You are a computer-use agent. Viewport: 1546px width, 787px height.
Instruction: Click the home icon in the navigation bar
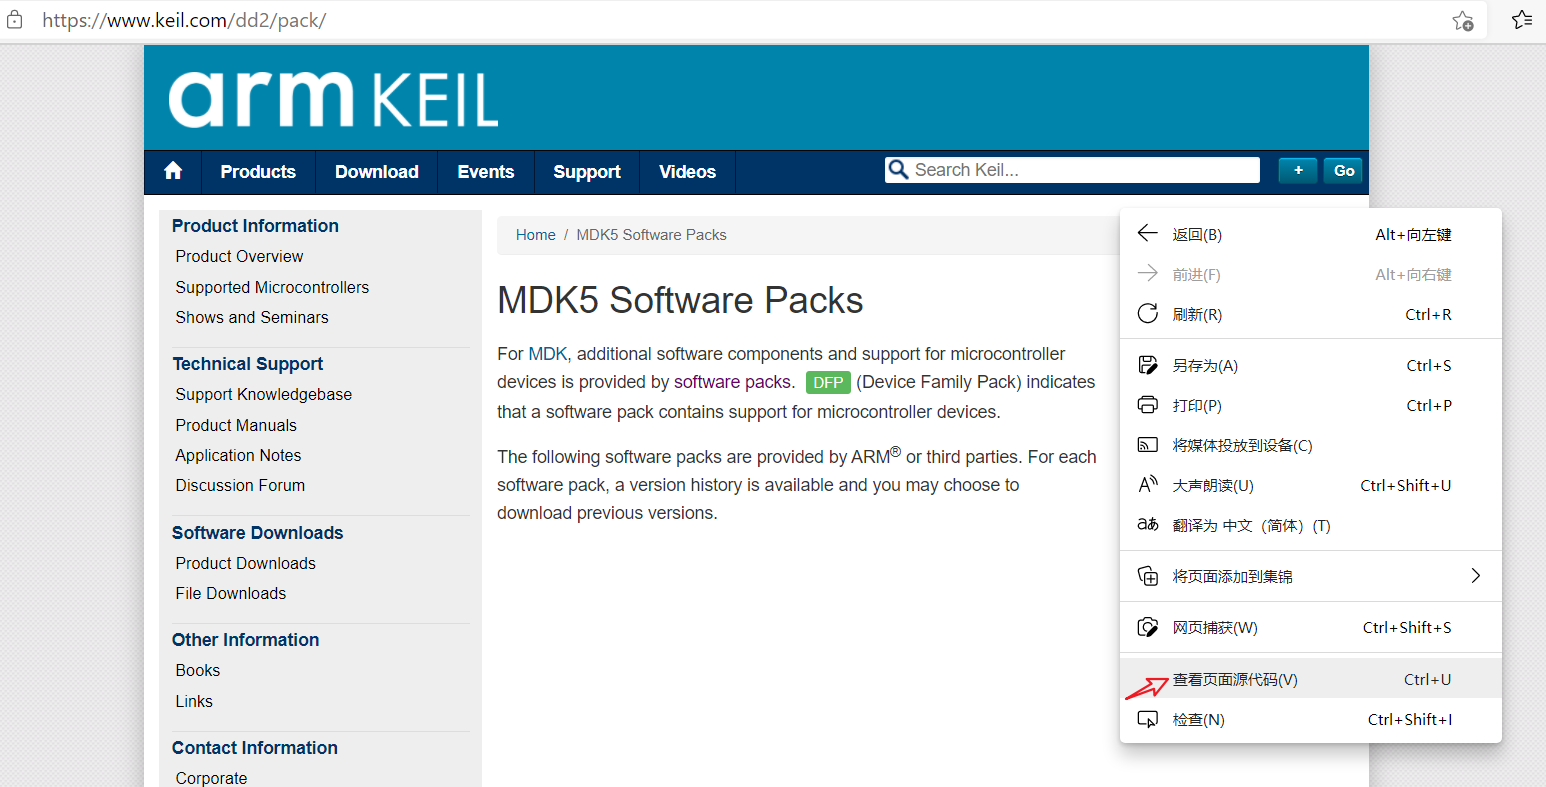tap(173, 171)
